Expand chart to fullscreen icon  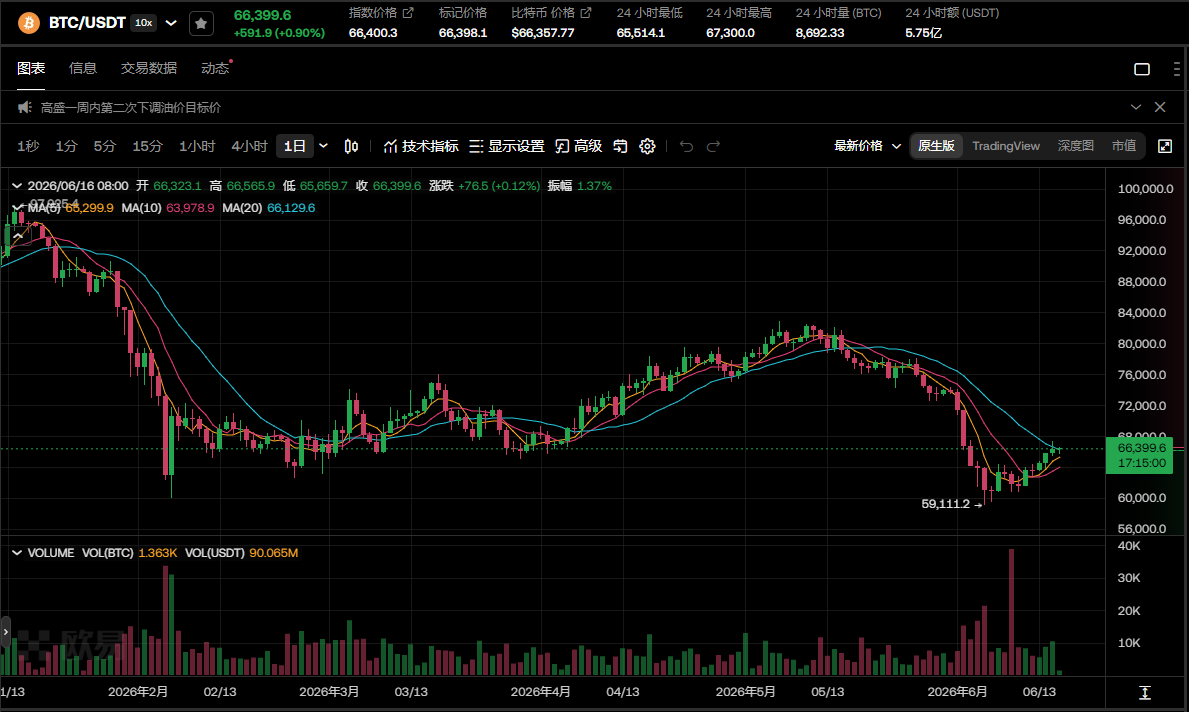pos(1165,146)
